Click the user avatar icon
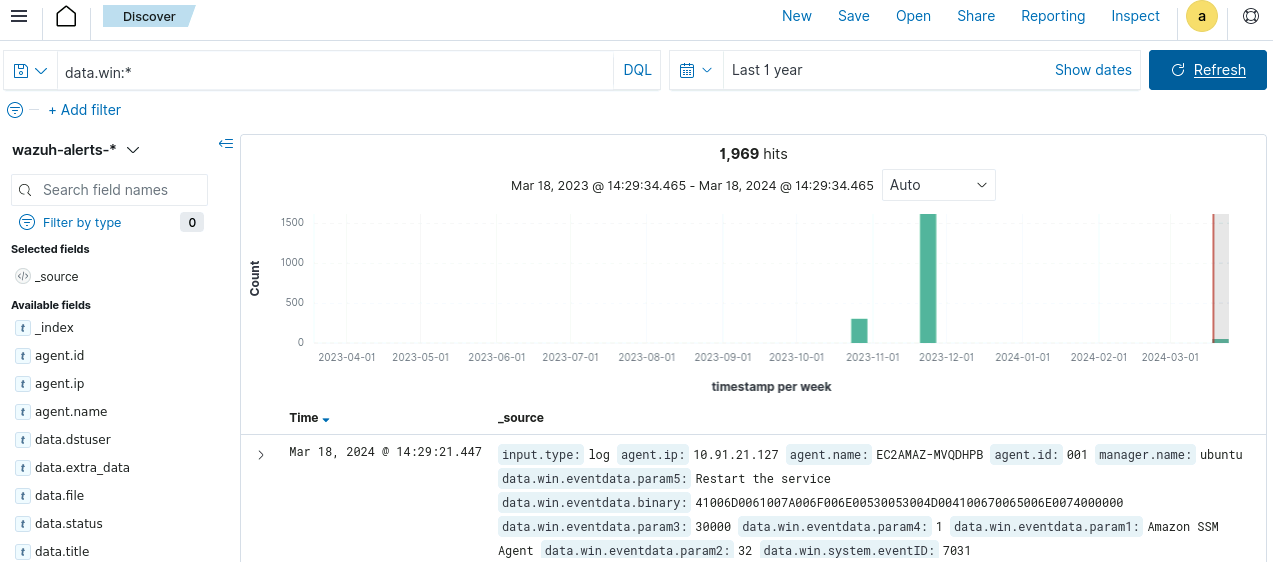The width and height of the screenshot is (1273, 562). 1201,16
